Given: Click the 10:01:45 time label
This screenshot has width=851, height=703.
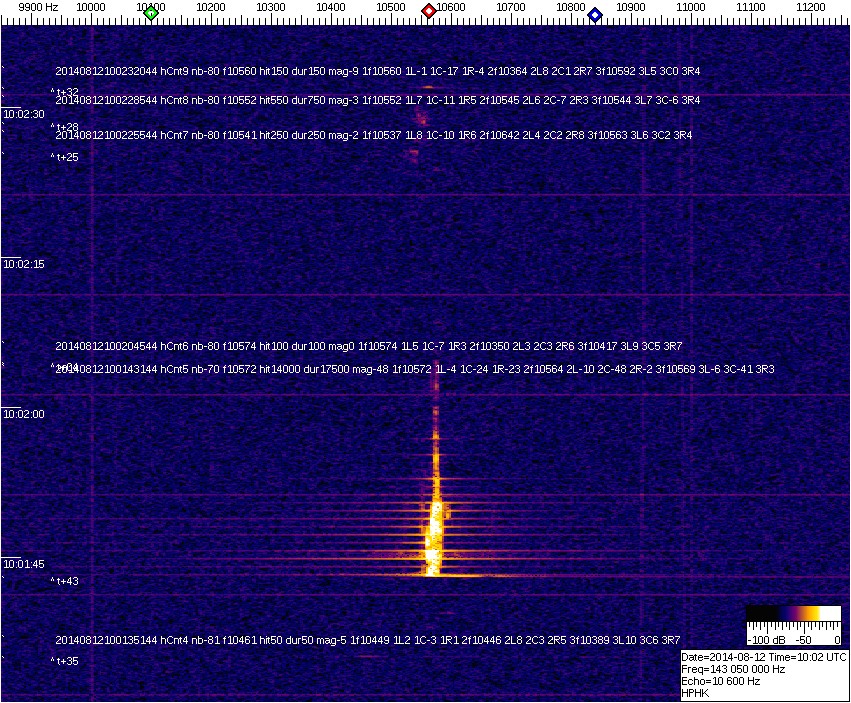Looking at the screenshot, I should point(24,564).
